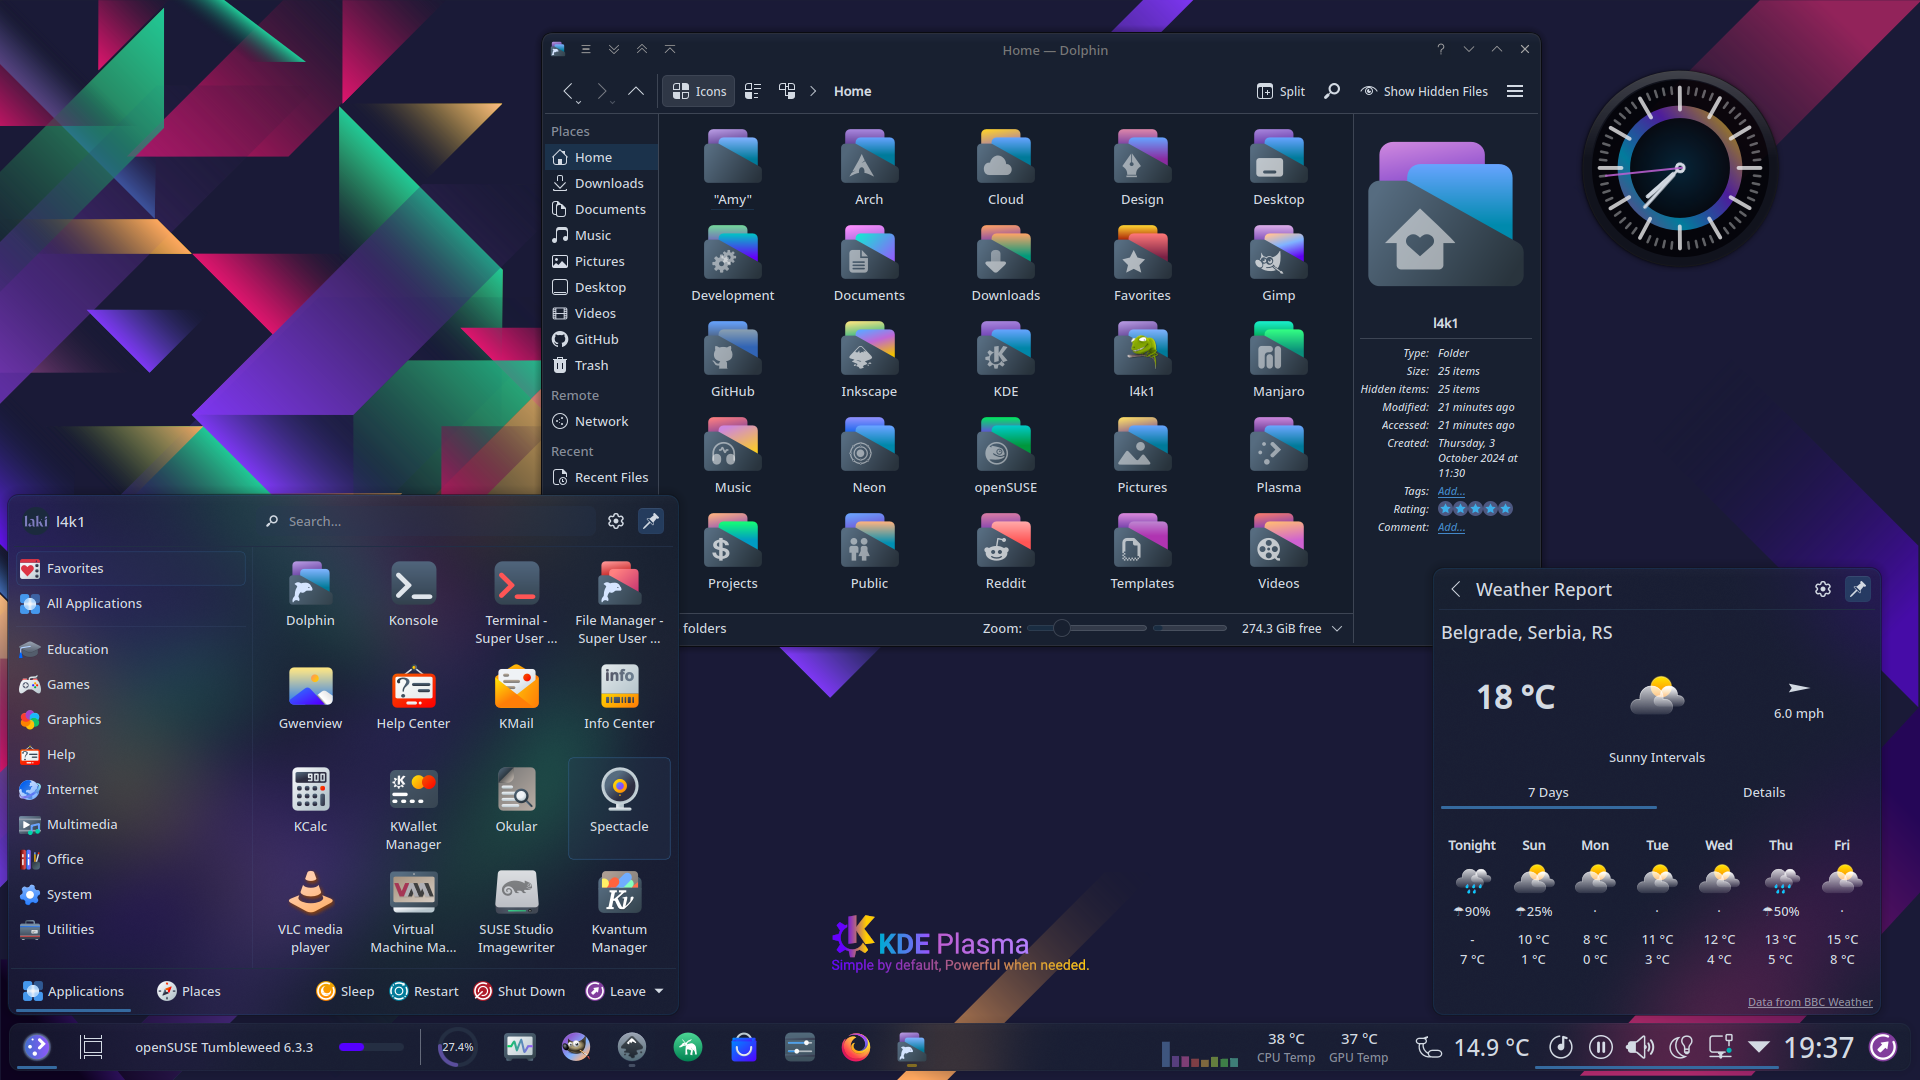Image resolution: width=1920 pixels, height=1080 pixels.
Task: Click the analog clock widget
Action: click(x=1679, y=168)
